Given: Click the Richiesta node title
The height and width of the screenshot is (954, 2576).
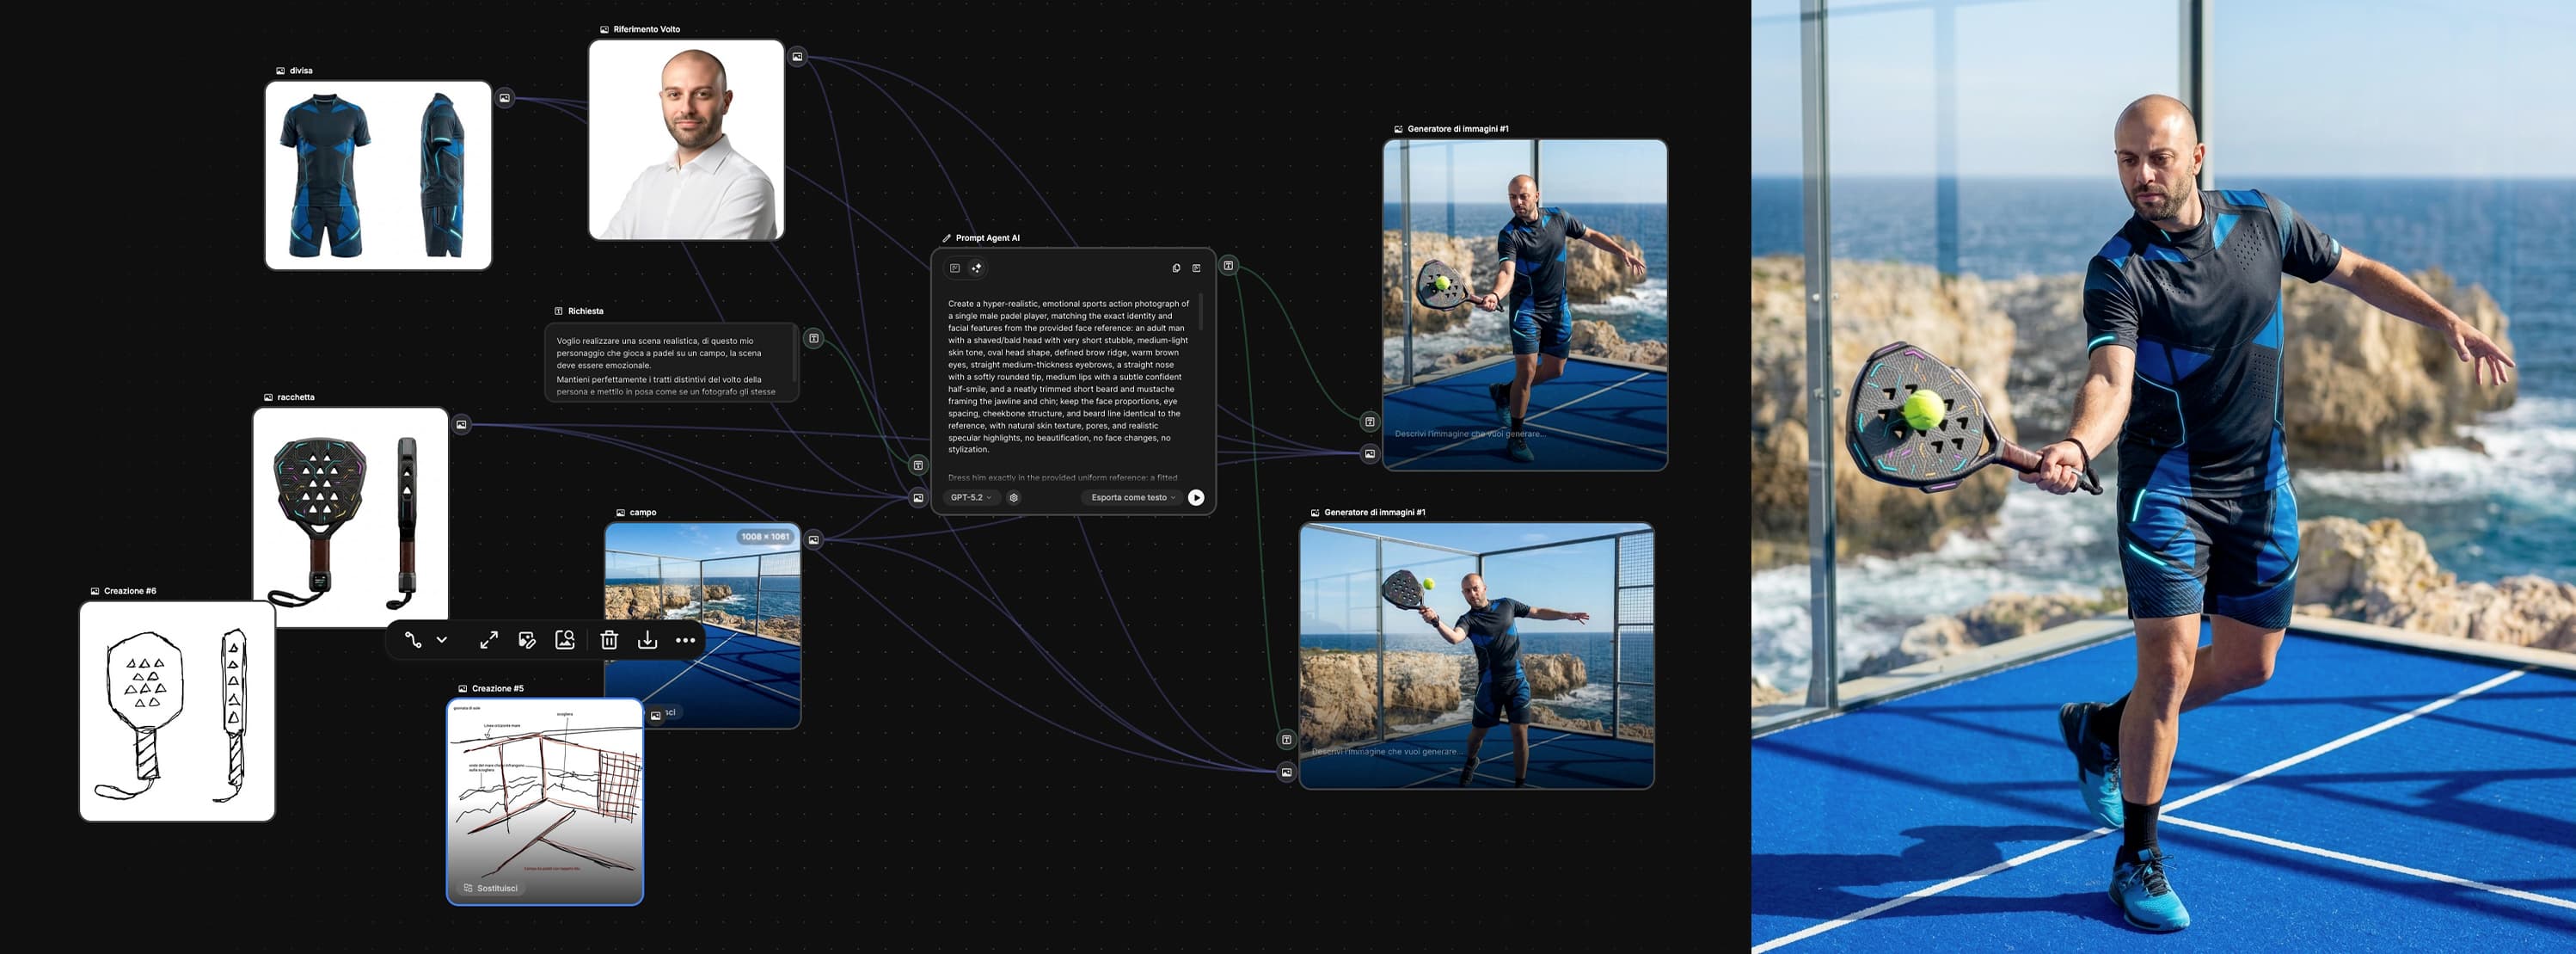Looking at the screenshot, I should click(585, 311).
